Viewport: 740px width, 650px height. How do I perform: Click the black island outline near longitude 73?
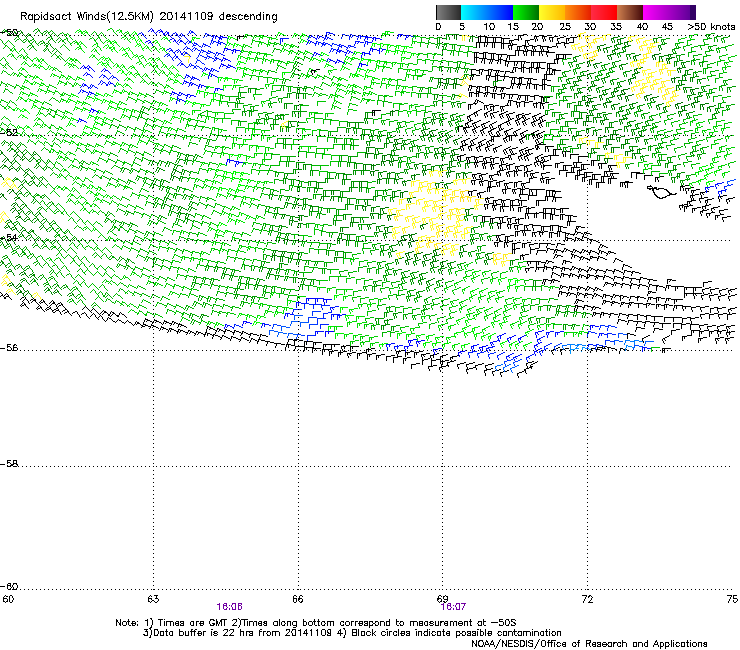661,192
